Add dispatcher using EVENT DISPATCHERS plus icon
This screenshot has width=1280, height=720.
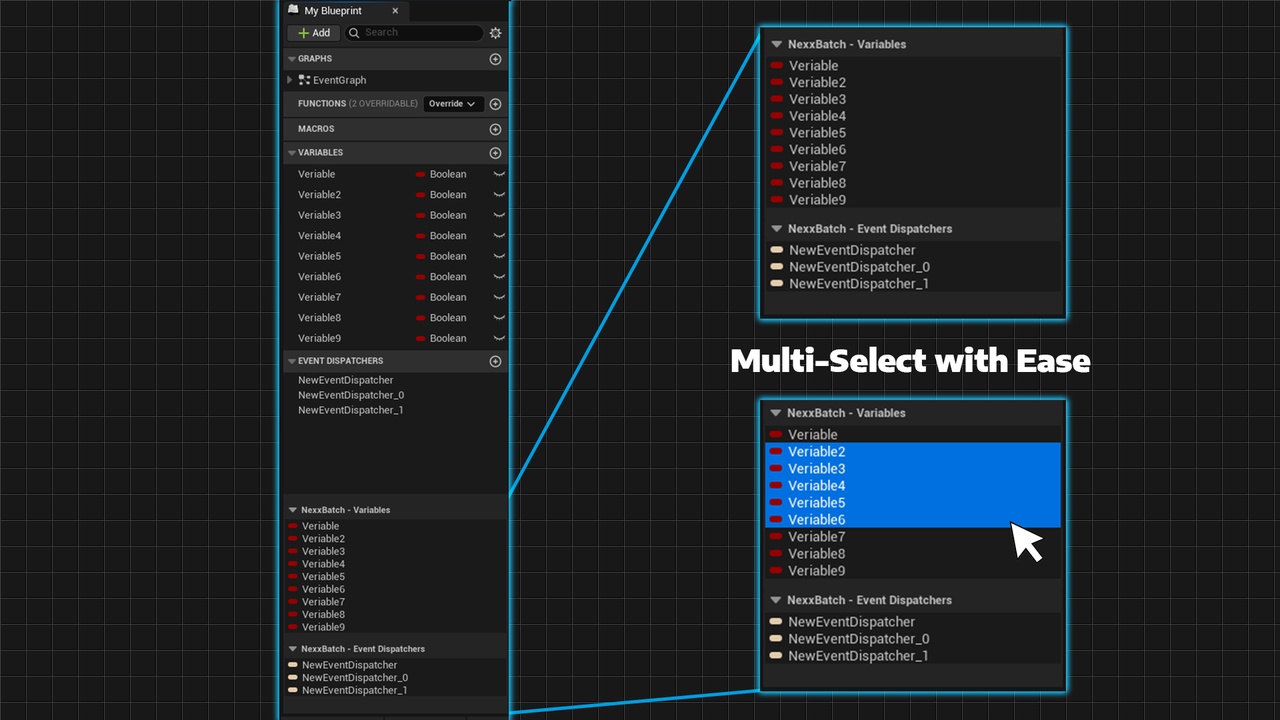pos(495,361)
